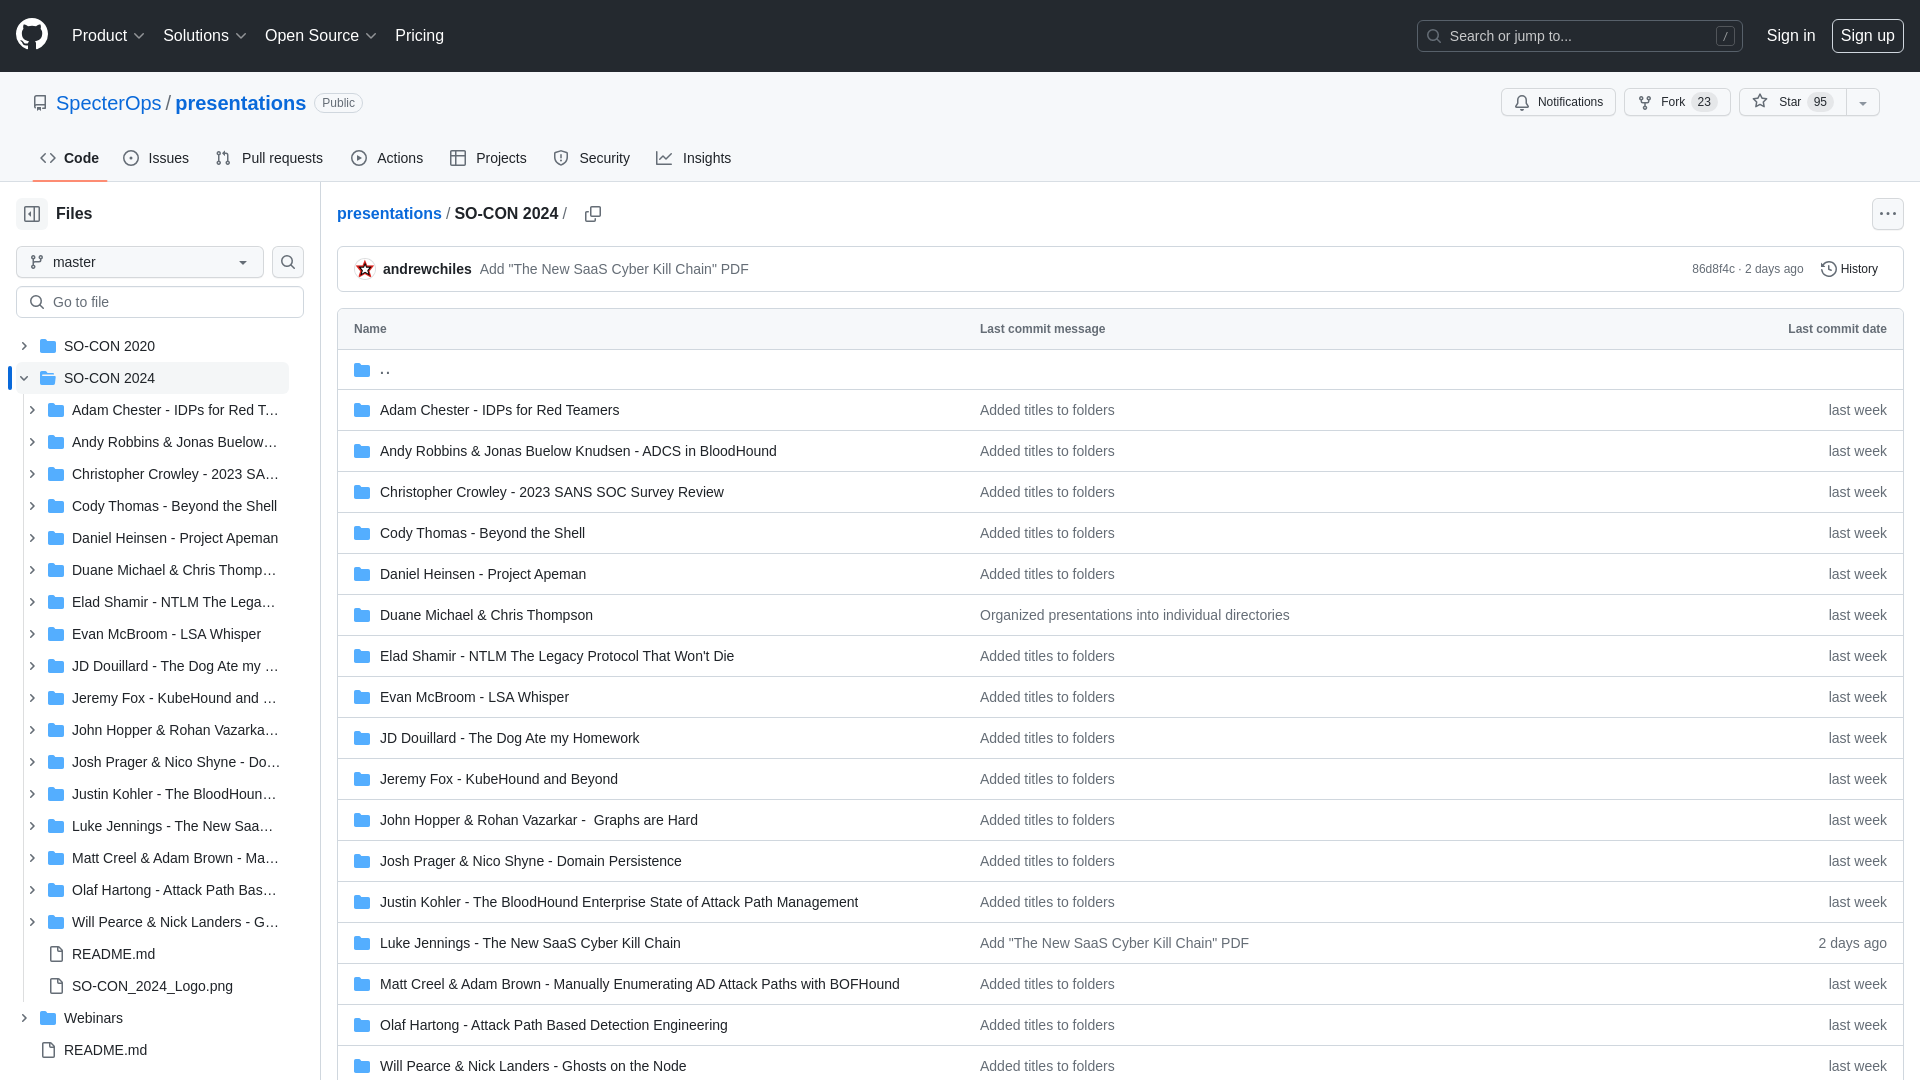Click folder icon of Adam Chester row
Screen dimensions: 1920x1080
point(362,410)
